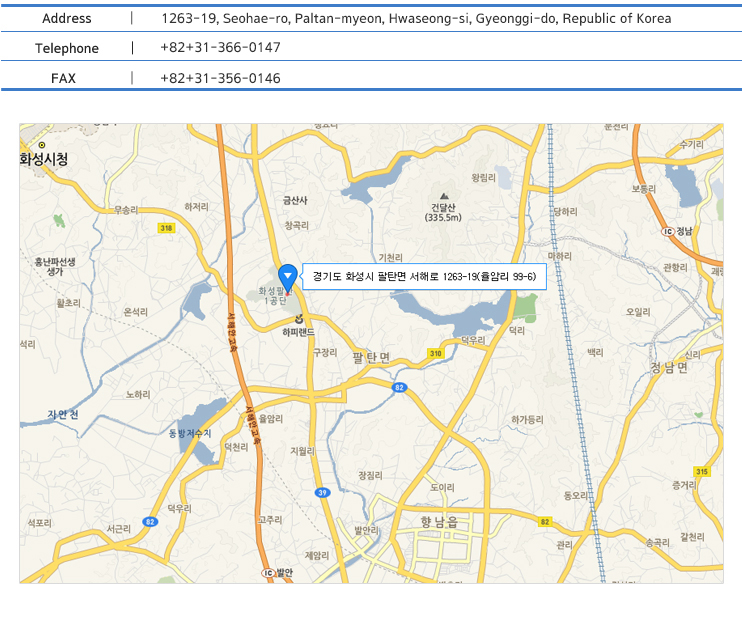Viewport: 742px width, 619px height.
Task: Click the 석포리 village label
Action: click(x=40, y=523)
